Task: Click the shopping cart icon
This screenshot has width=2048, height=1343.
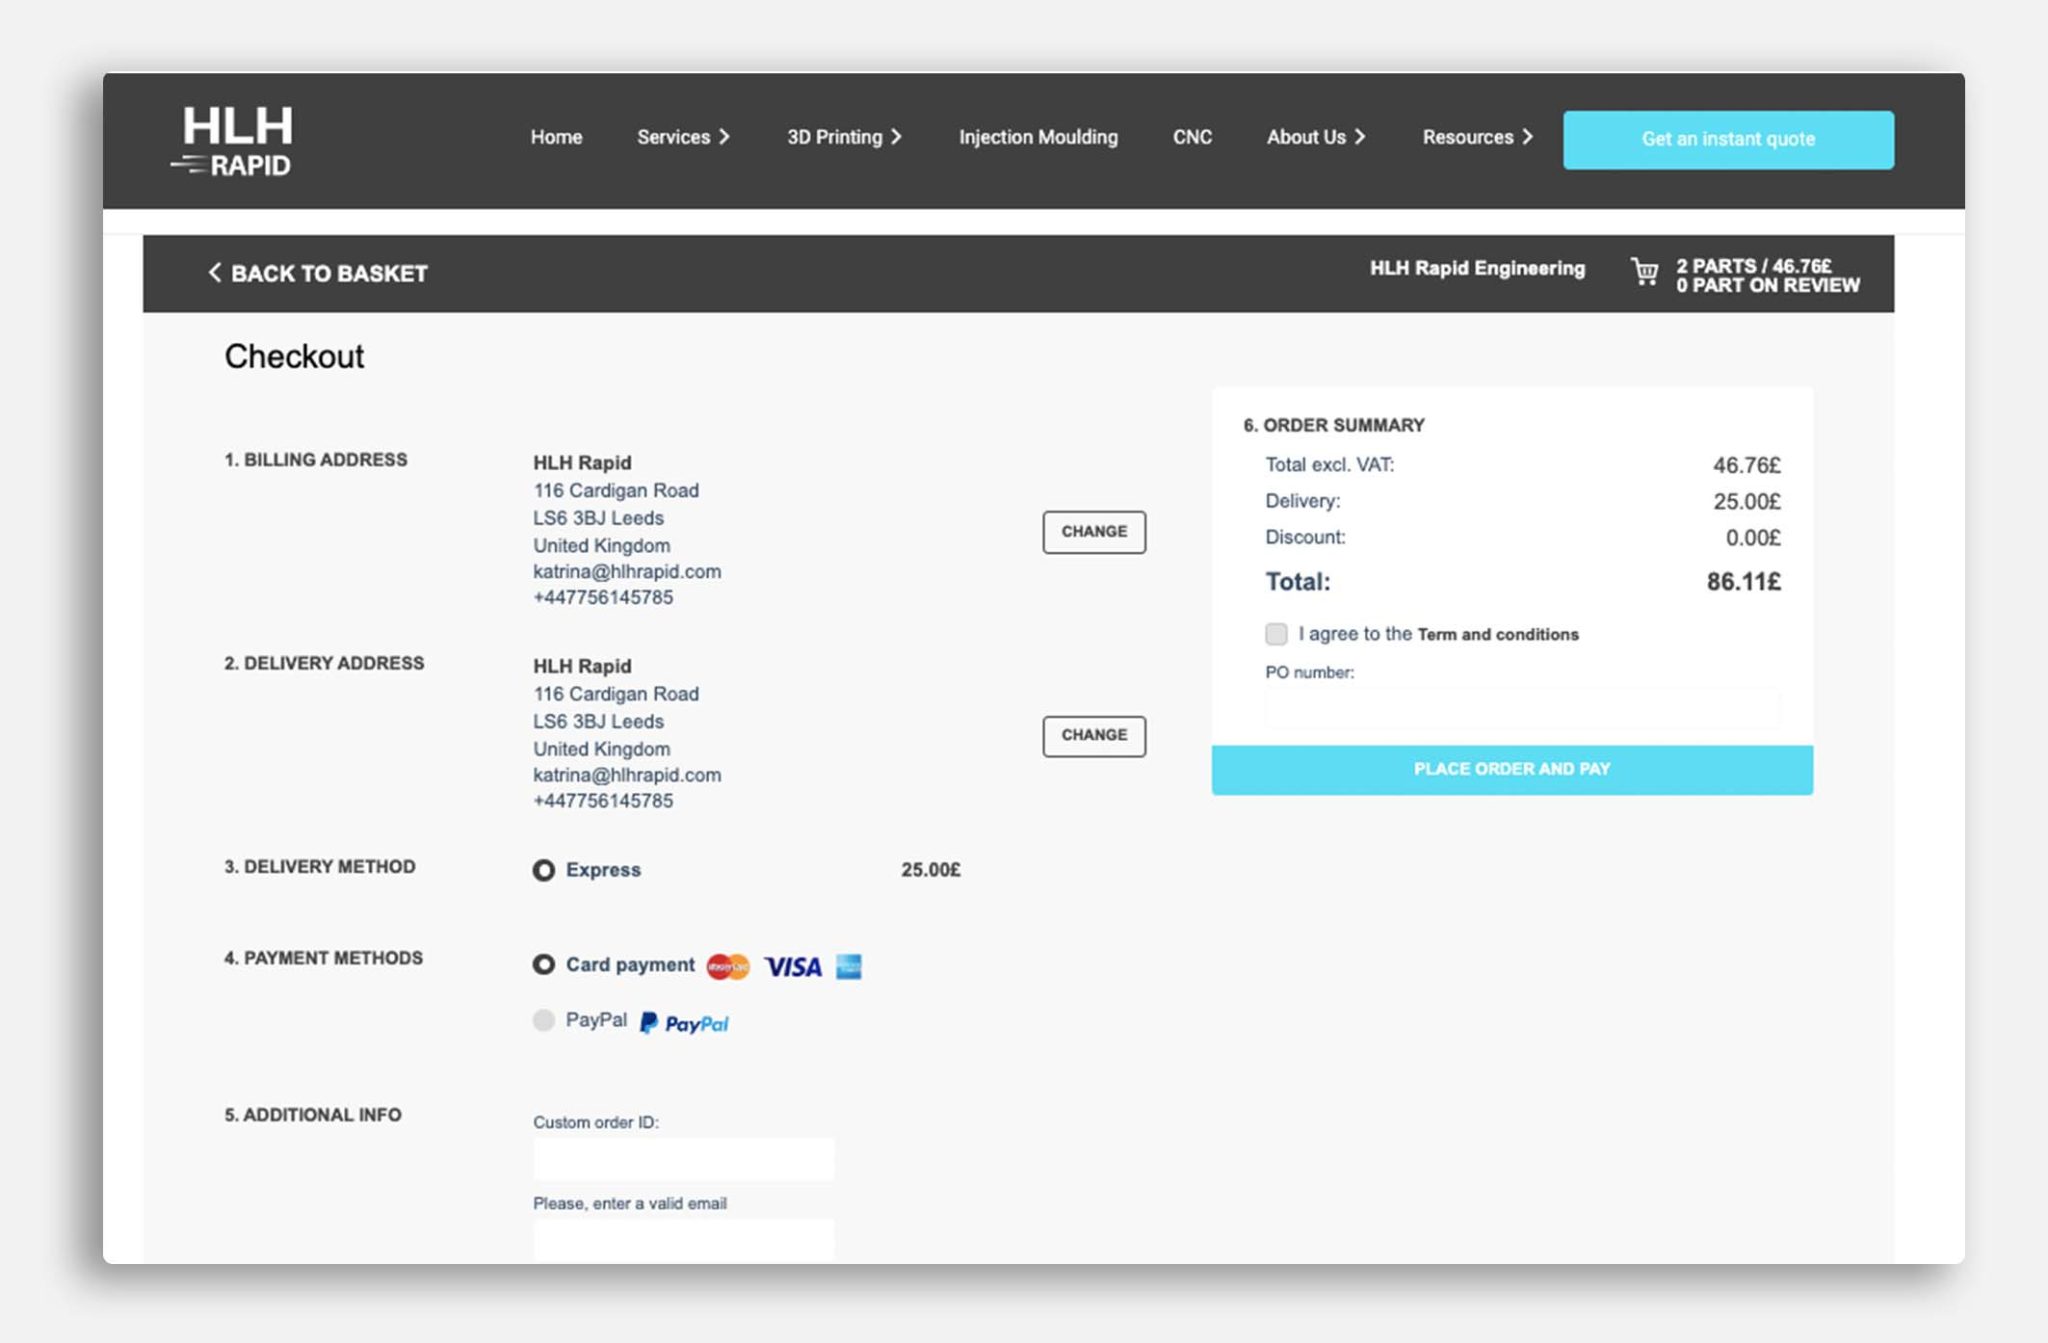Action: click(1644, 272)
